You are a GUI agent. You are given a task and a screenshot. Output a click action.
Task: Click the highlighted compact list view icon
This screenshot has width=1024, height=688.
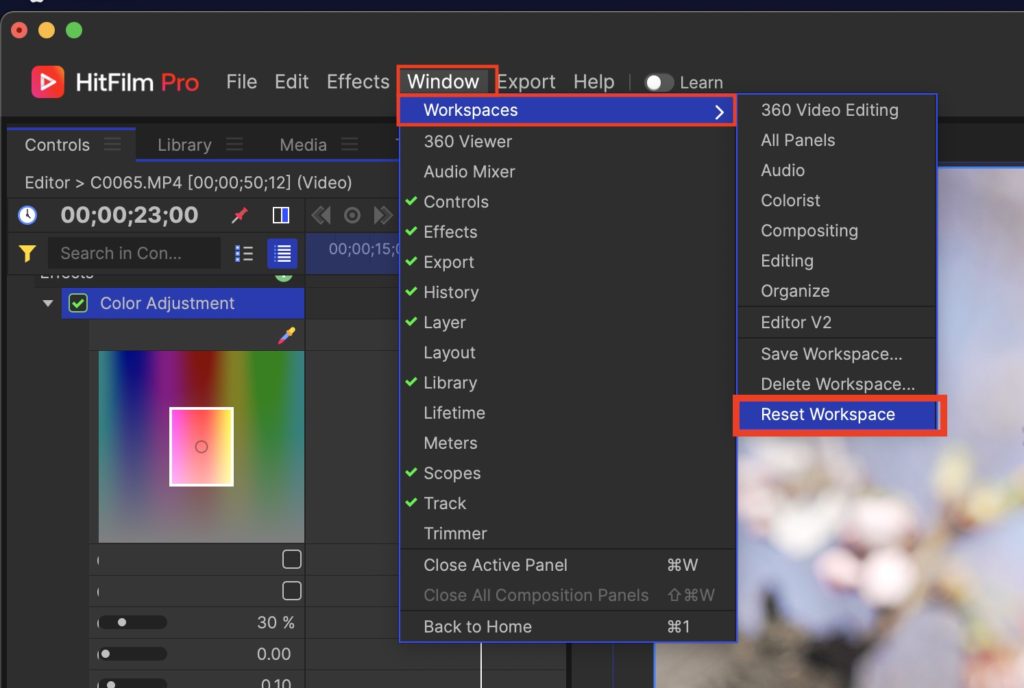(282, 254)
